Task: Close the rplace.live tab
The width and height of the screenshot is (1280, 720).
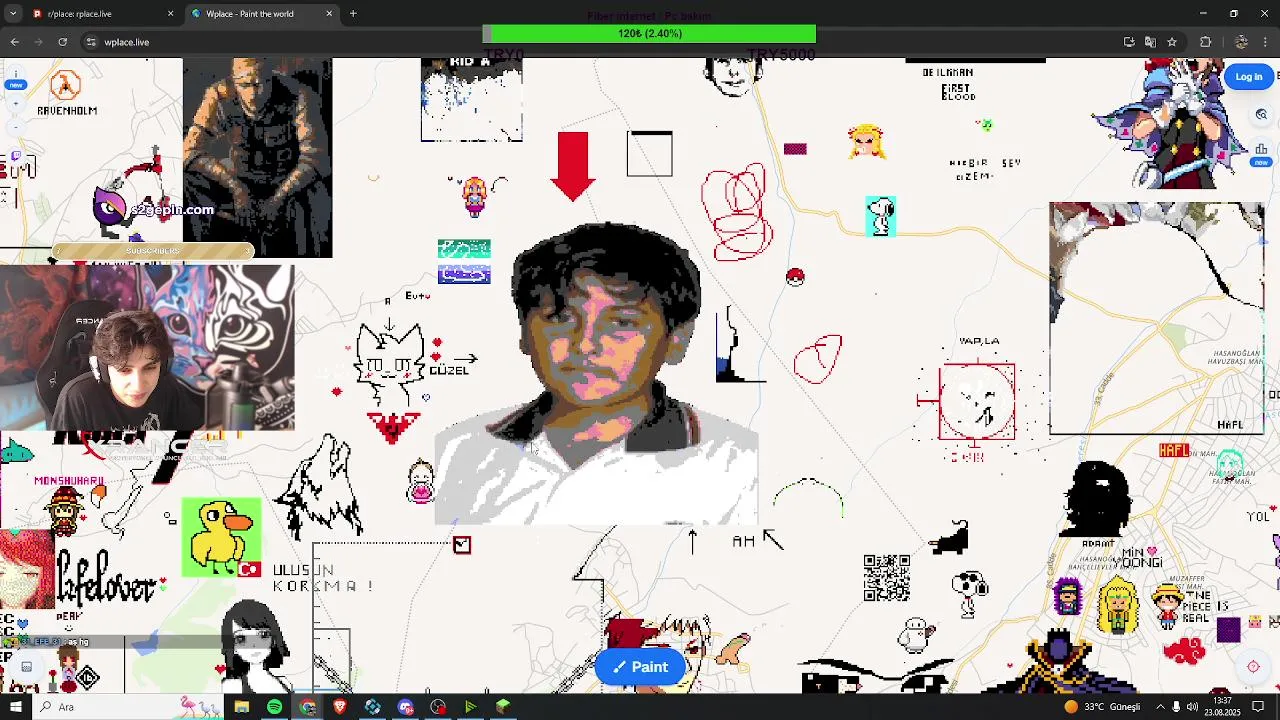Action: tap(170, 14)
